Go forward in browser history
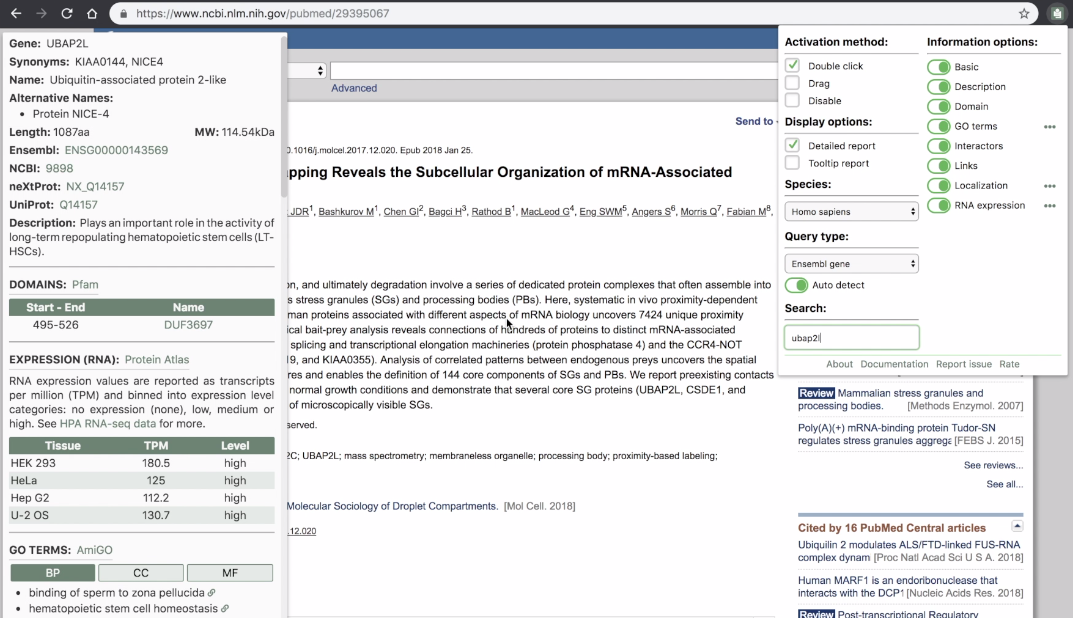The height and width of the screenshot is (618, 1073). 41,14
